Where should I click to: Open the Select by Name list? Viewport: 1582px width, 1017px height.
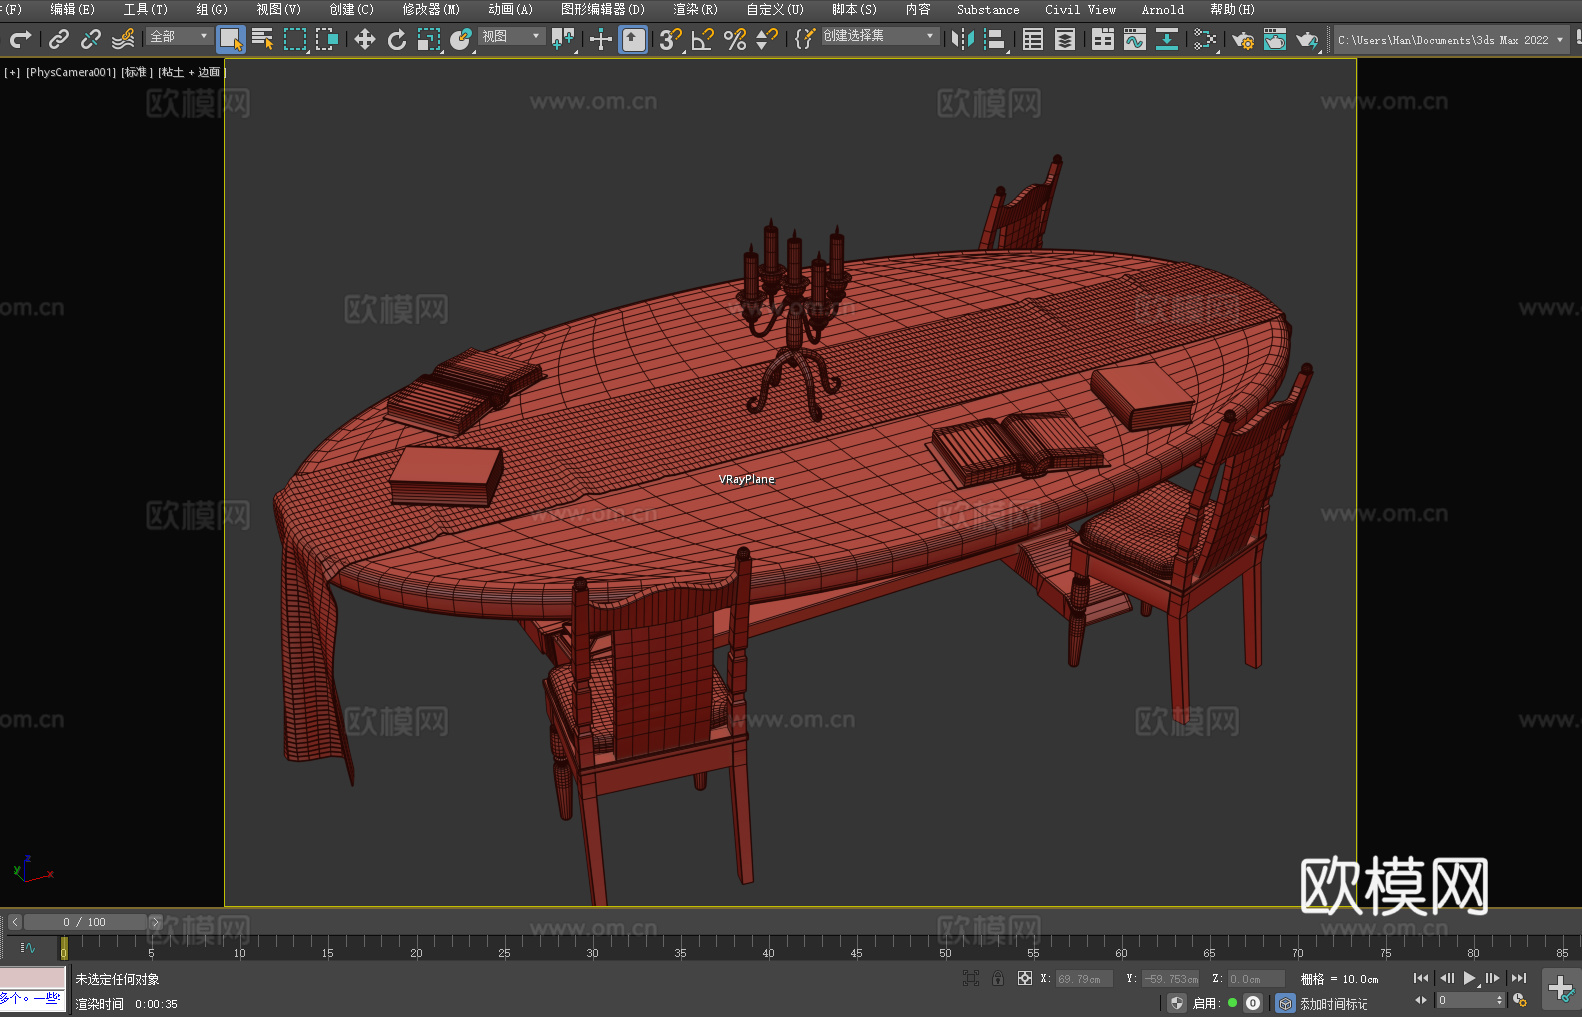click(263, 39)
